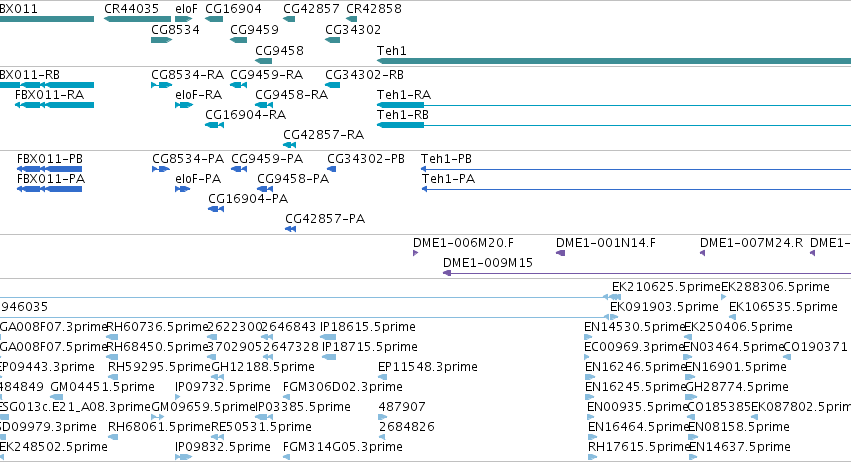Viewport: 851px width, 462px height.
Task: Click the CR42858 gene label
Action: (374, 9)
